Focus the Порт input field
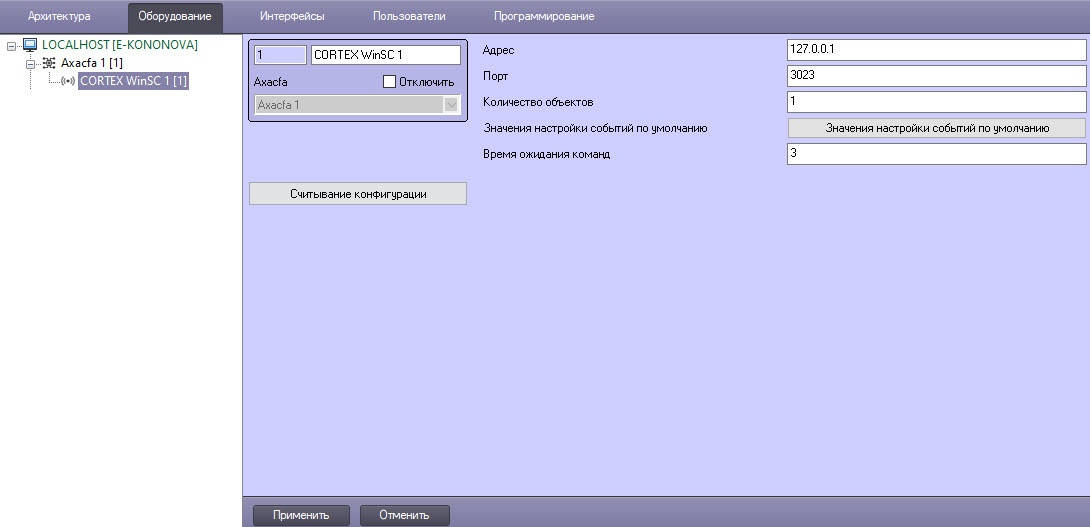The image size is (1090, 527). [x=936, y=76]
